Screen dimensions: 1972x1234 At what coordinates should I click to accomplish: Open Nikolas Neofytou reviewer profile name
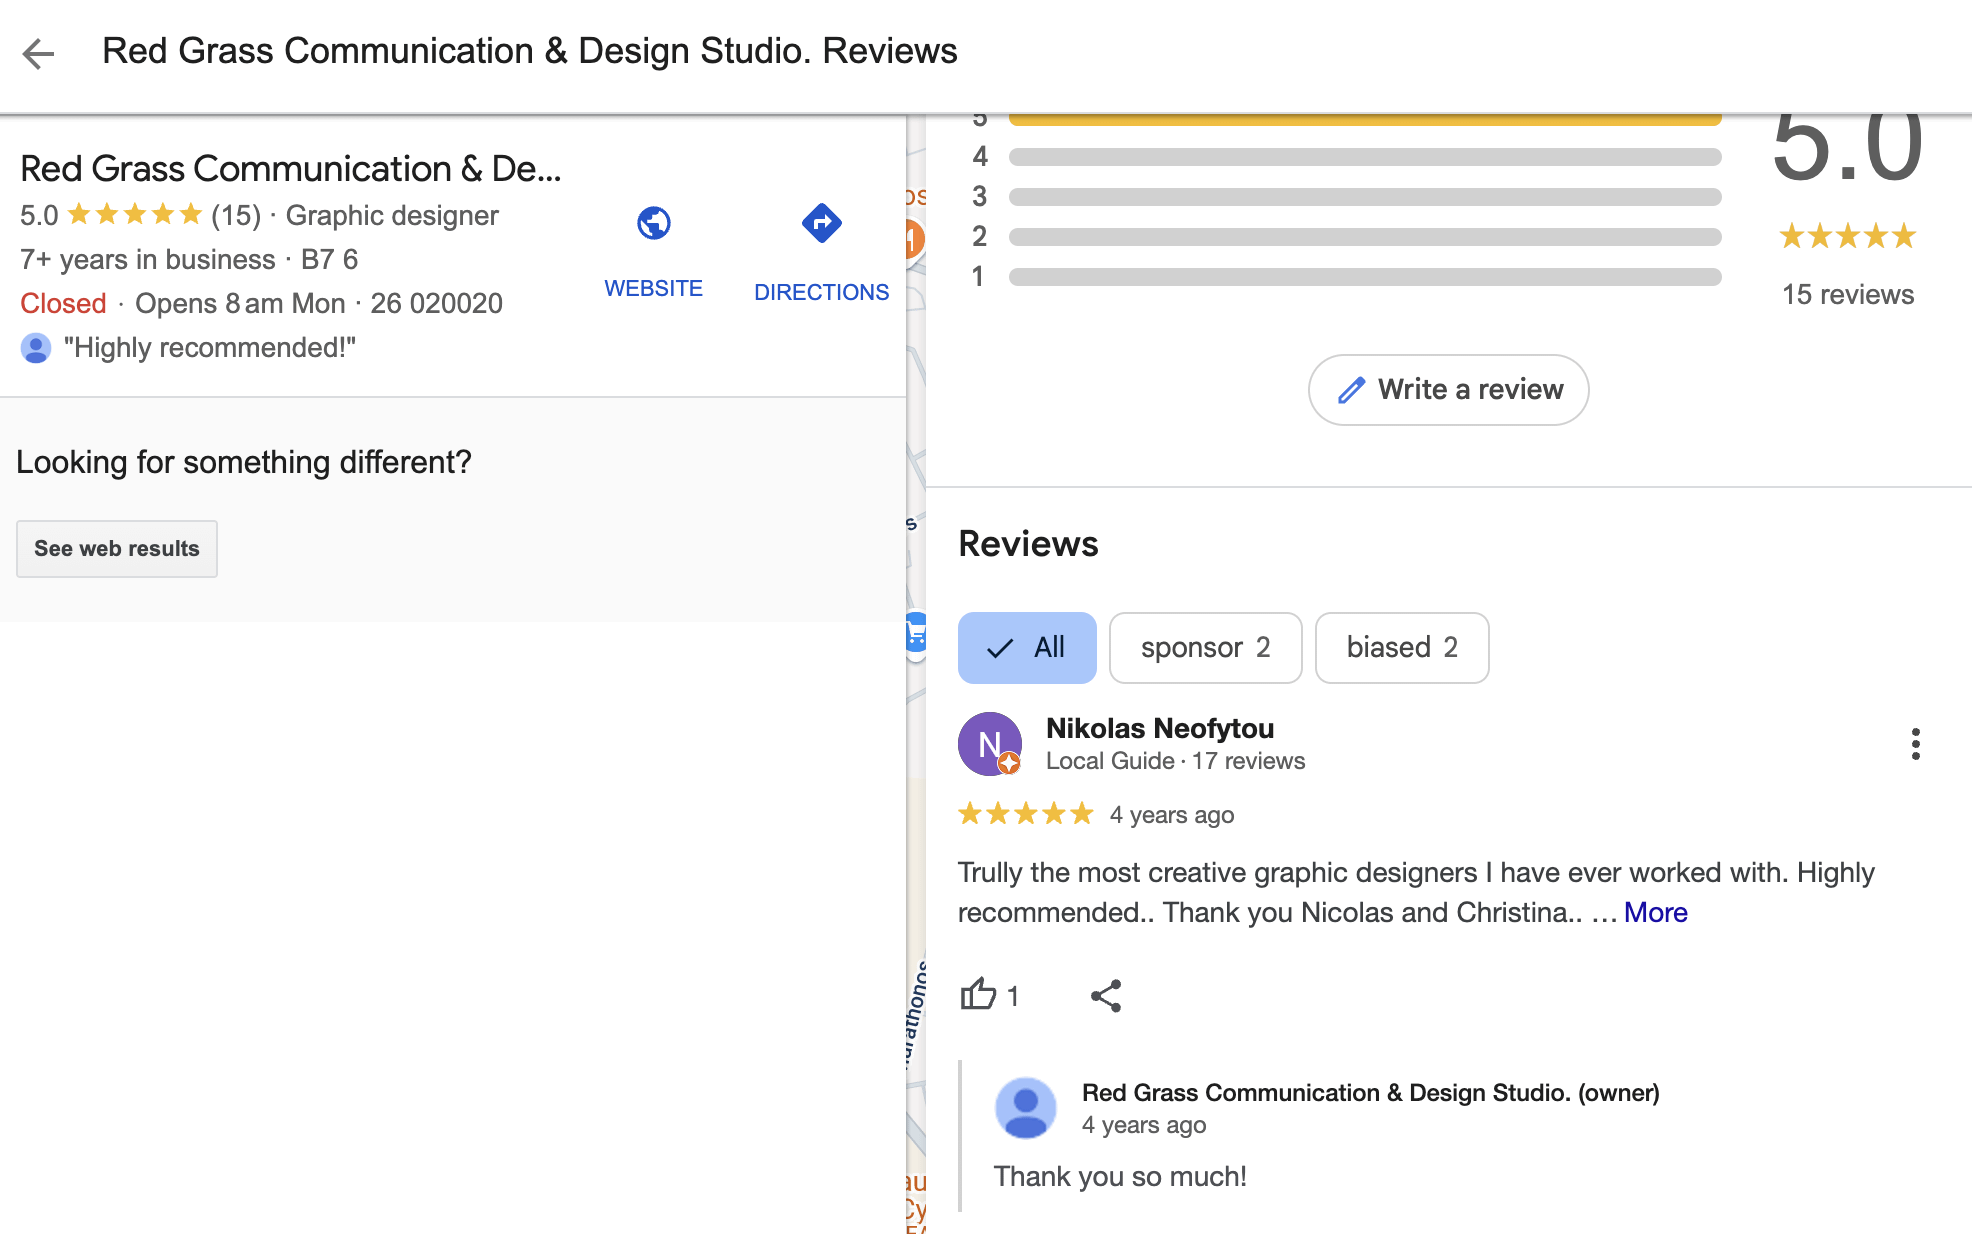coord(1159,728)
